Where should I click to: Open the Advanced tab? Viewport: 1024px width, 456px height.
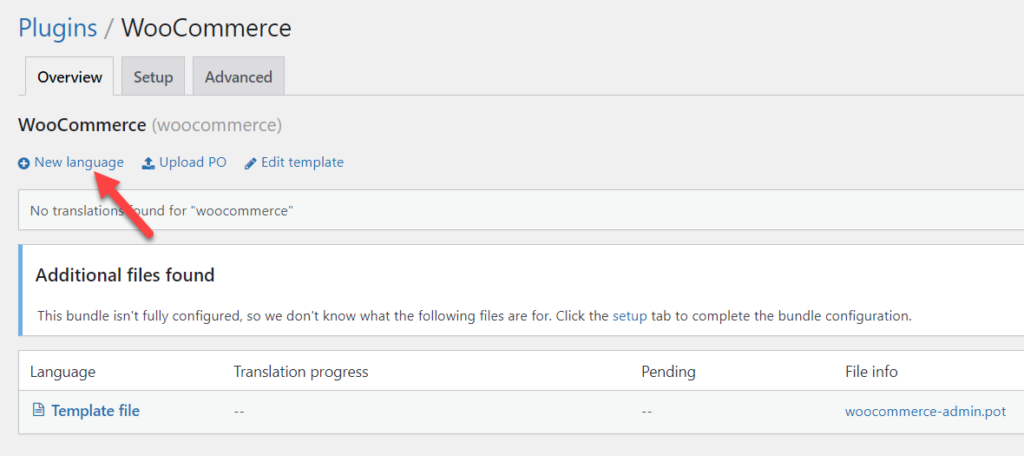(x=238, y=76)
